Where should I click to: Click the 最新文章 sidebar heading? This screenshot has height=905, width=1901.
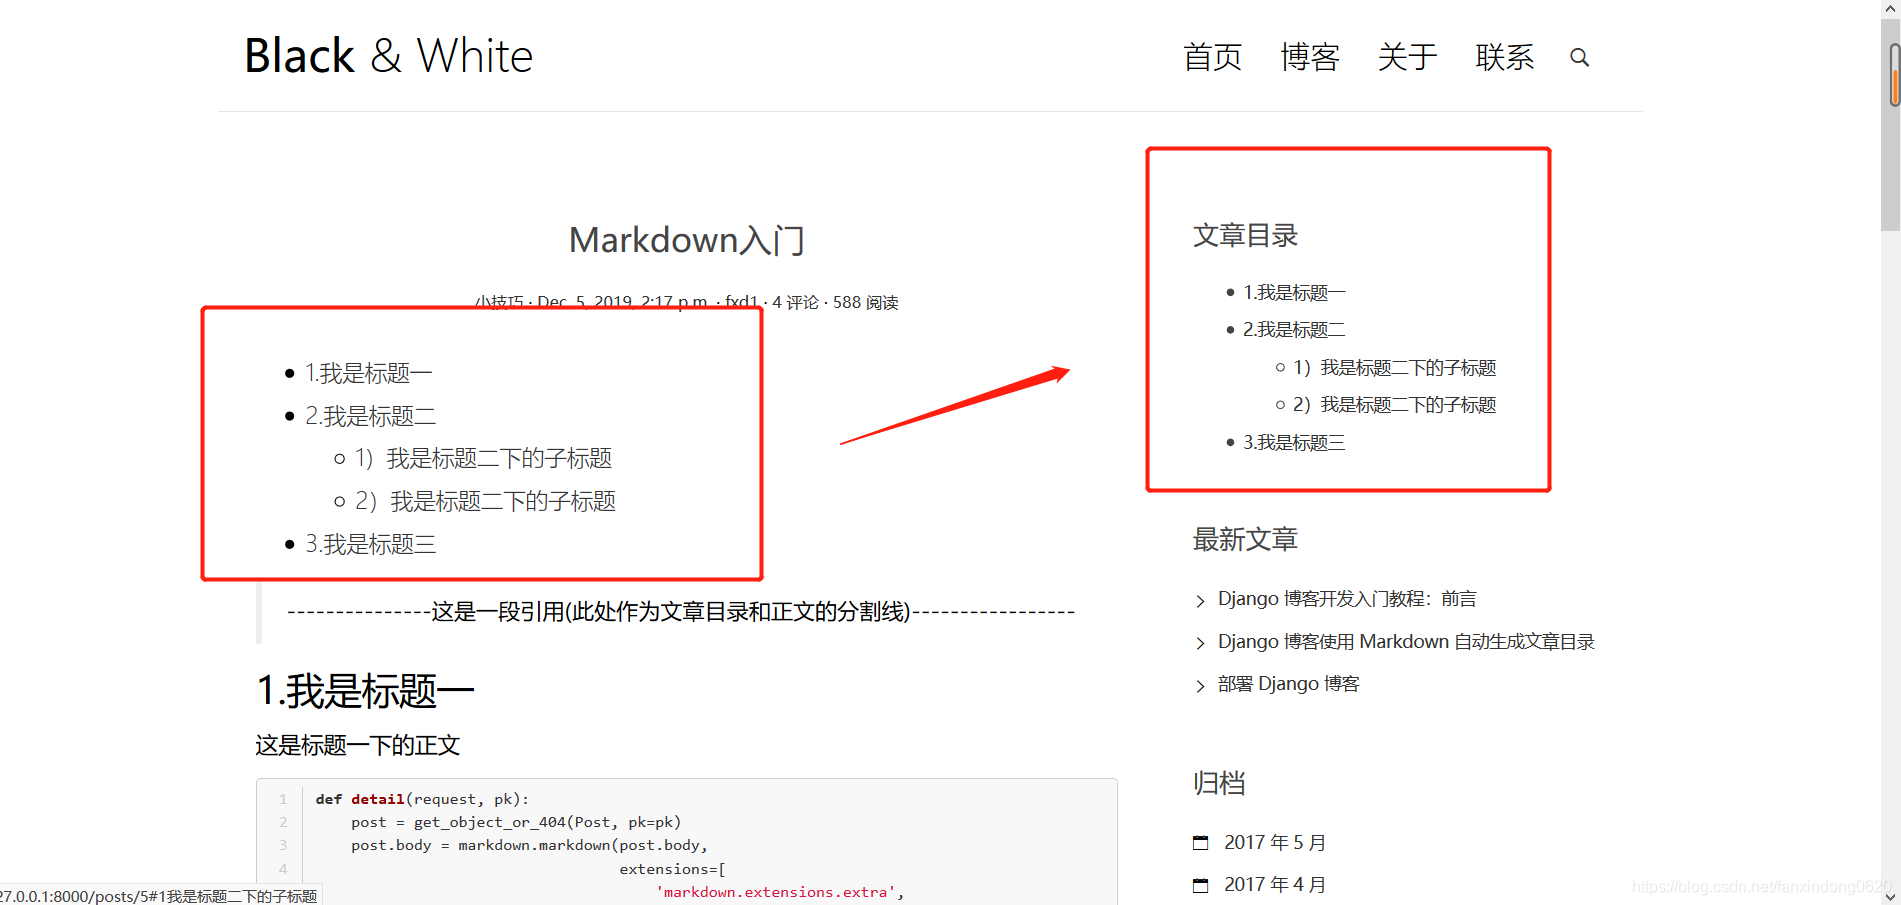tap(1245, 540)
